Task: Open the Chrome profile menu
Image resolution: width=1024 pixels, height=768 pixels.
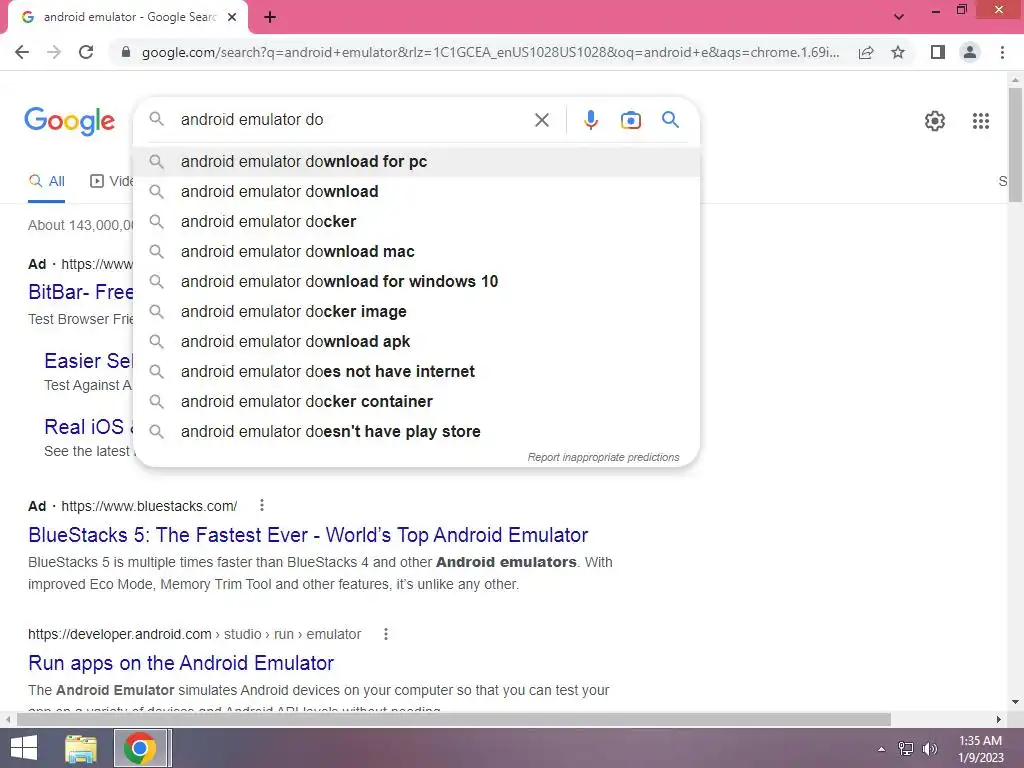Action: pos(970,52)
